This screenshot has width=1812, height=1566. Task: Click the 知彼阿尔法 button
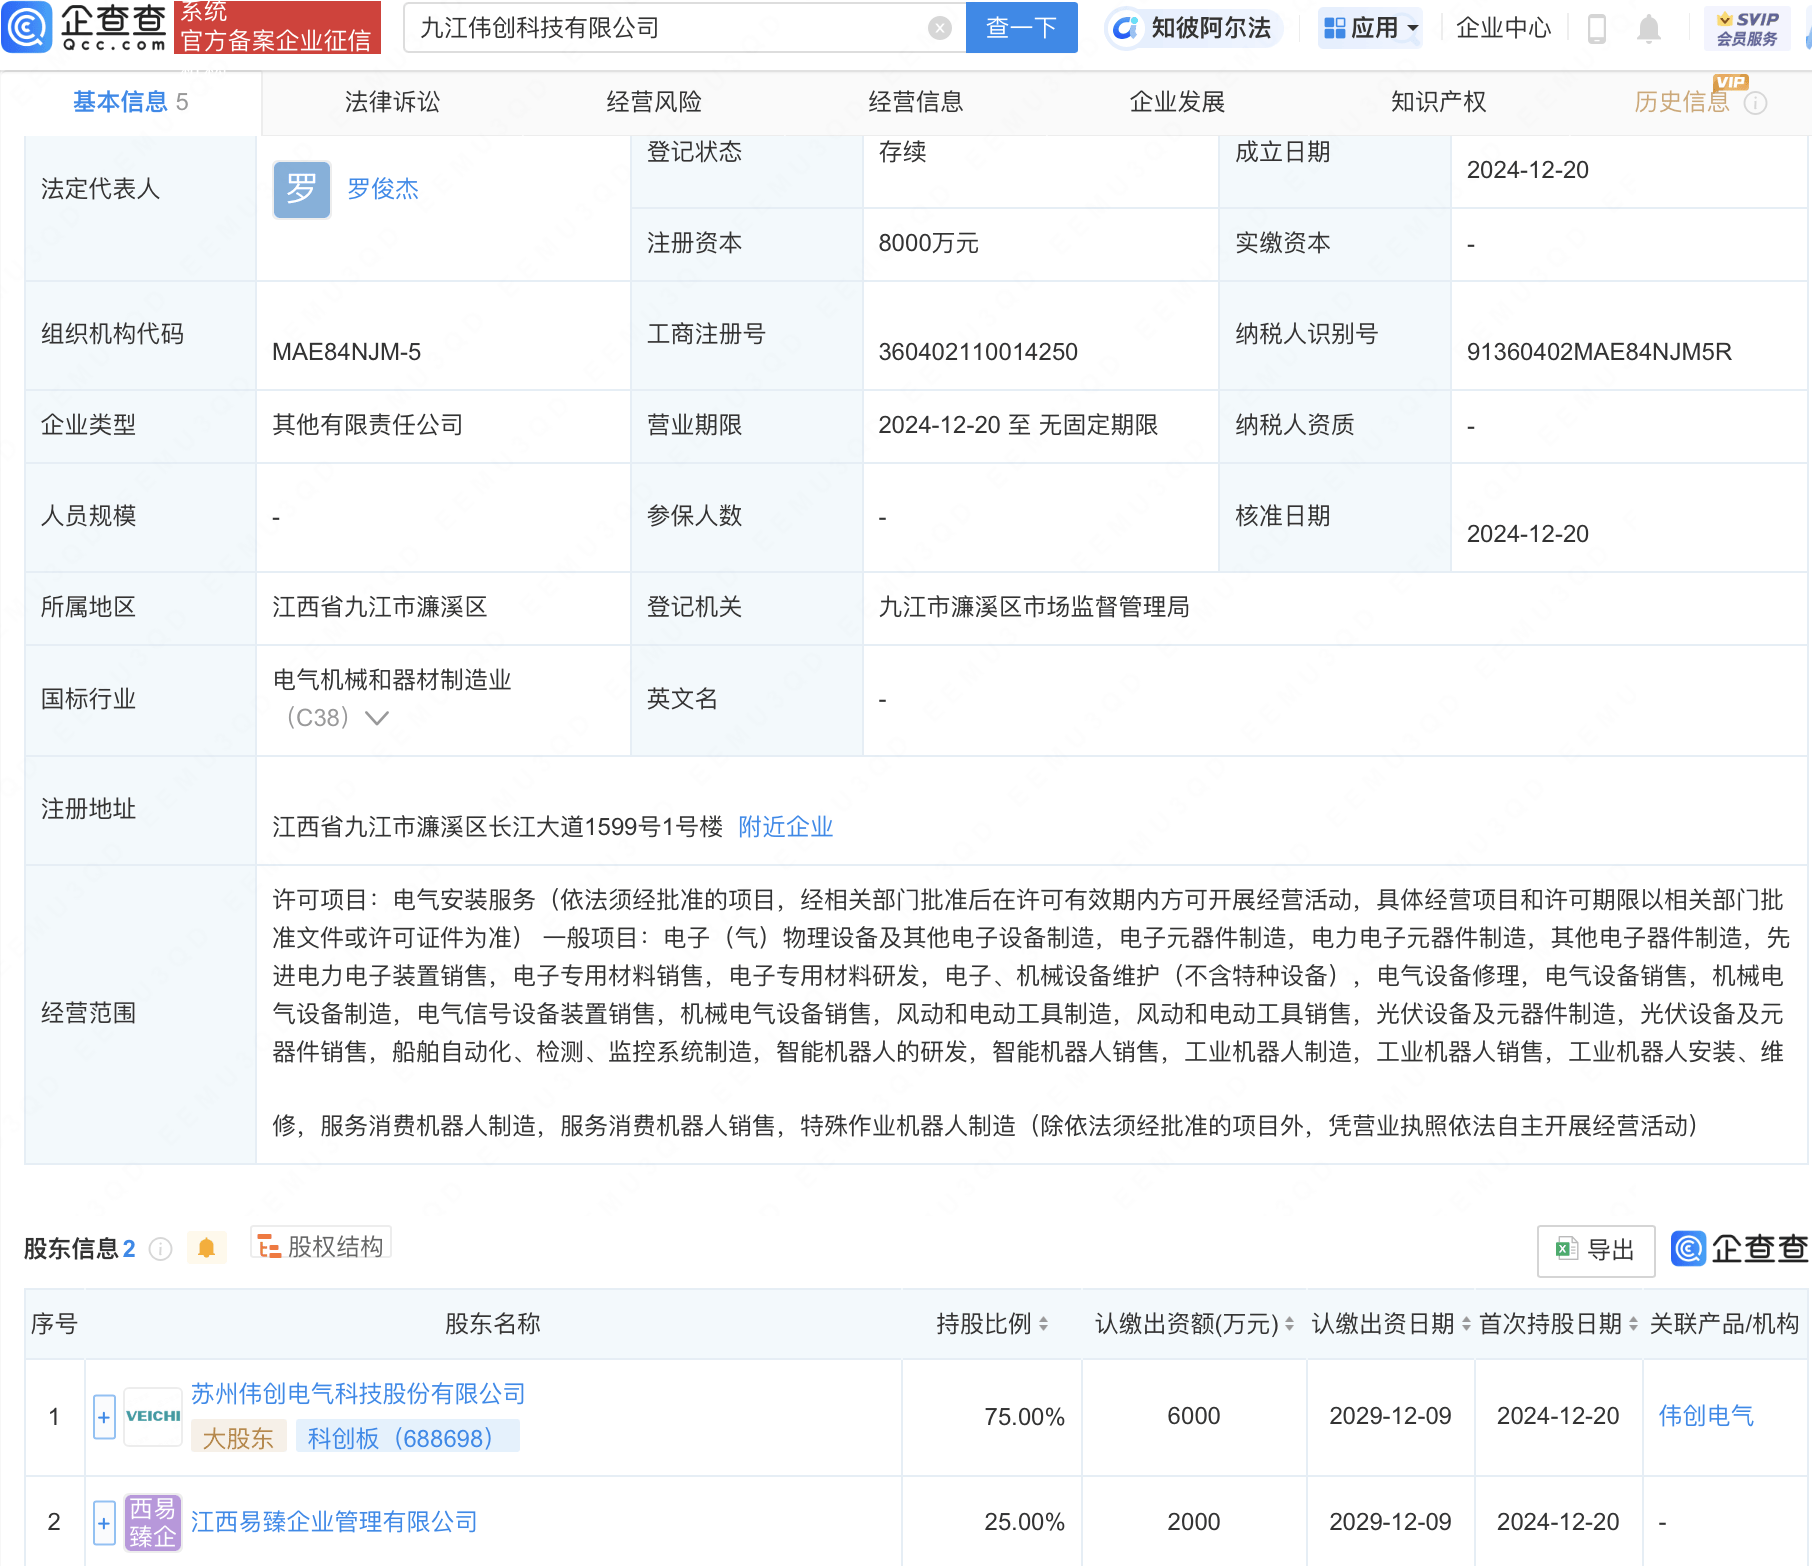point(1193,28)
